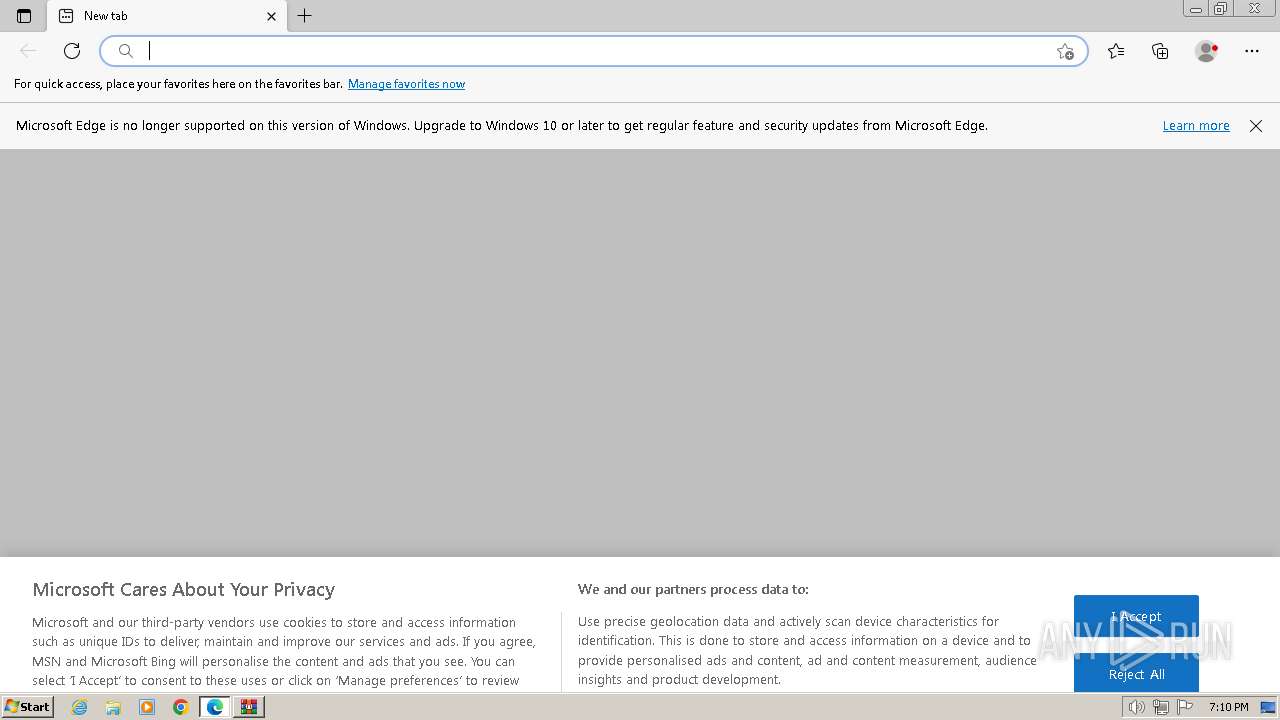This screenshot has width=1280, height=720.
Task: Launch Internet Explorer from taskbar
Action: point(79,707)
